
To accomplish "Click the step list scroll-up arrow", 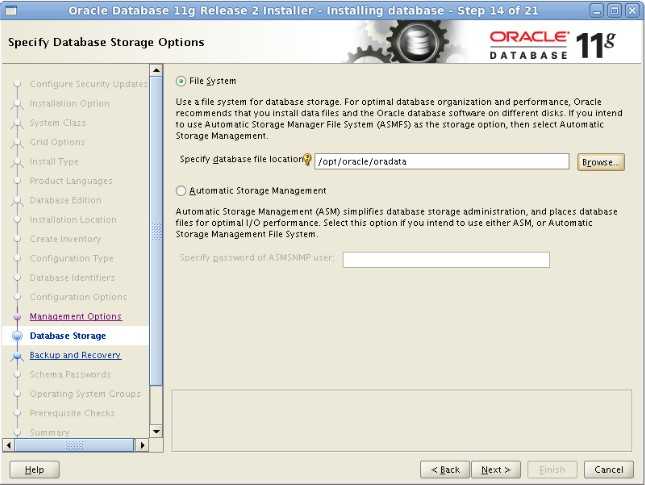I will (156, 71).
